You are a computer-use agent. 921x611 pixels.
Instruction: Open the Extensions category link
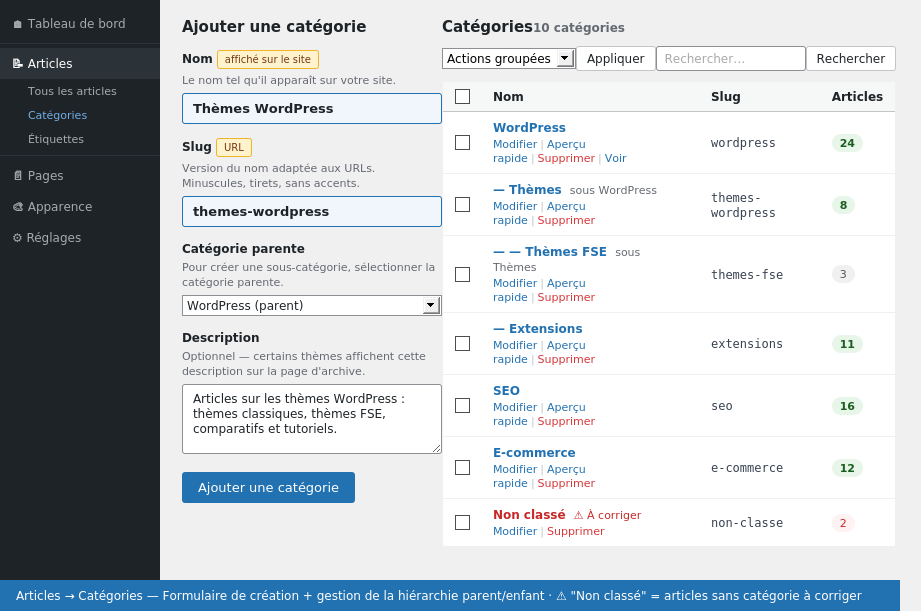538,328
